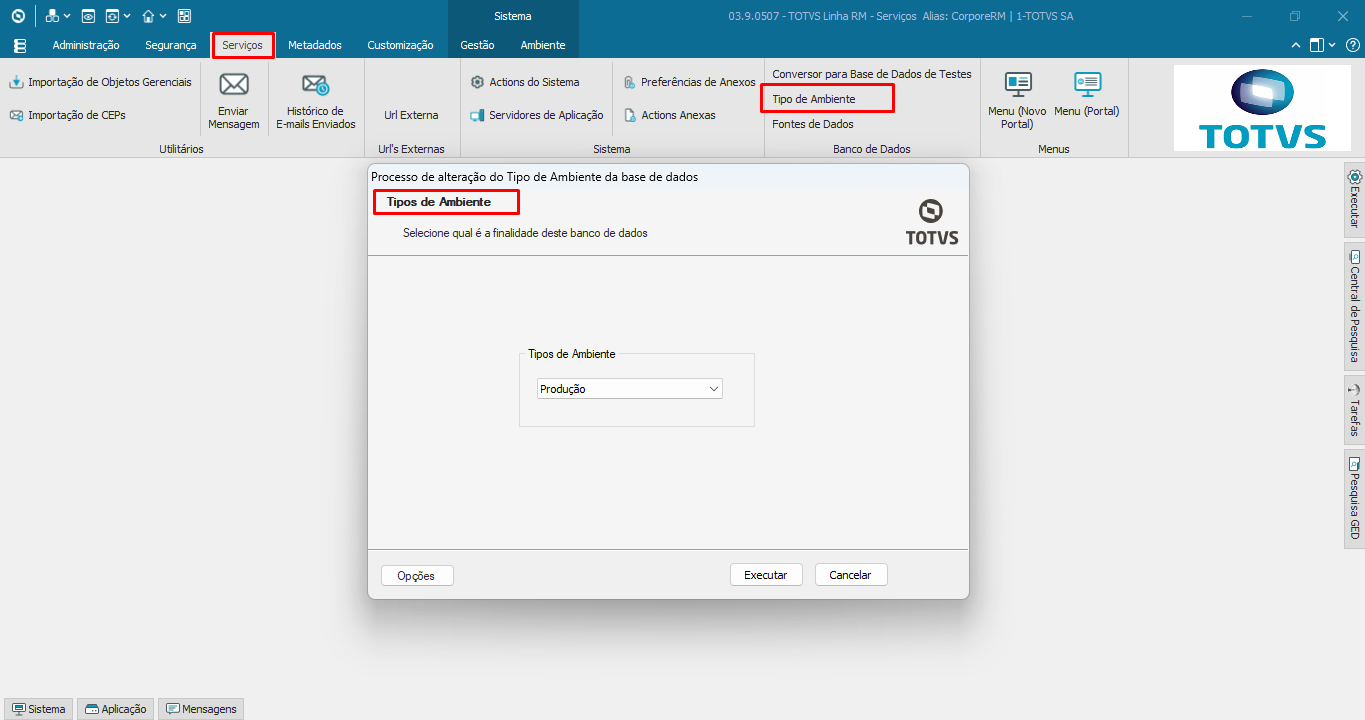Screen dimensions: 1365x720
Task: Collapse the ribbon with the up chevron
Action: click(1296, 45)
